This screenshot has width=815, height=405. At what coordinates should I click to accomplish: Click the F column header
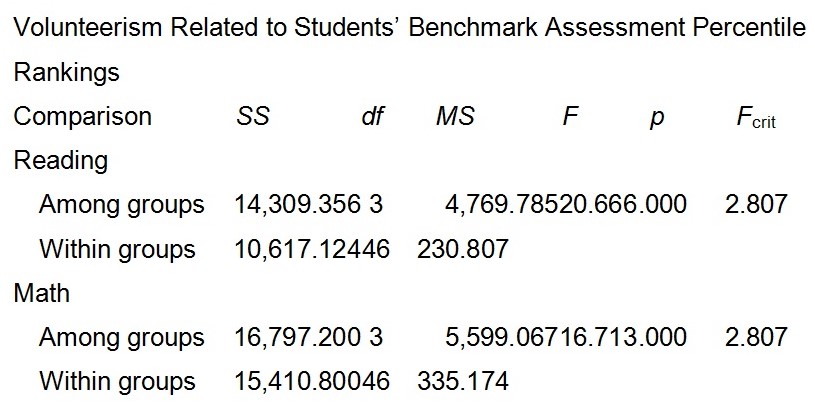570,117
